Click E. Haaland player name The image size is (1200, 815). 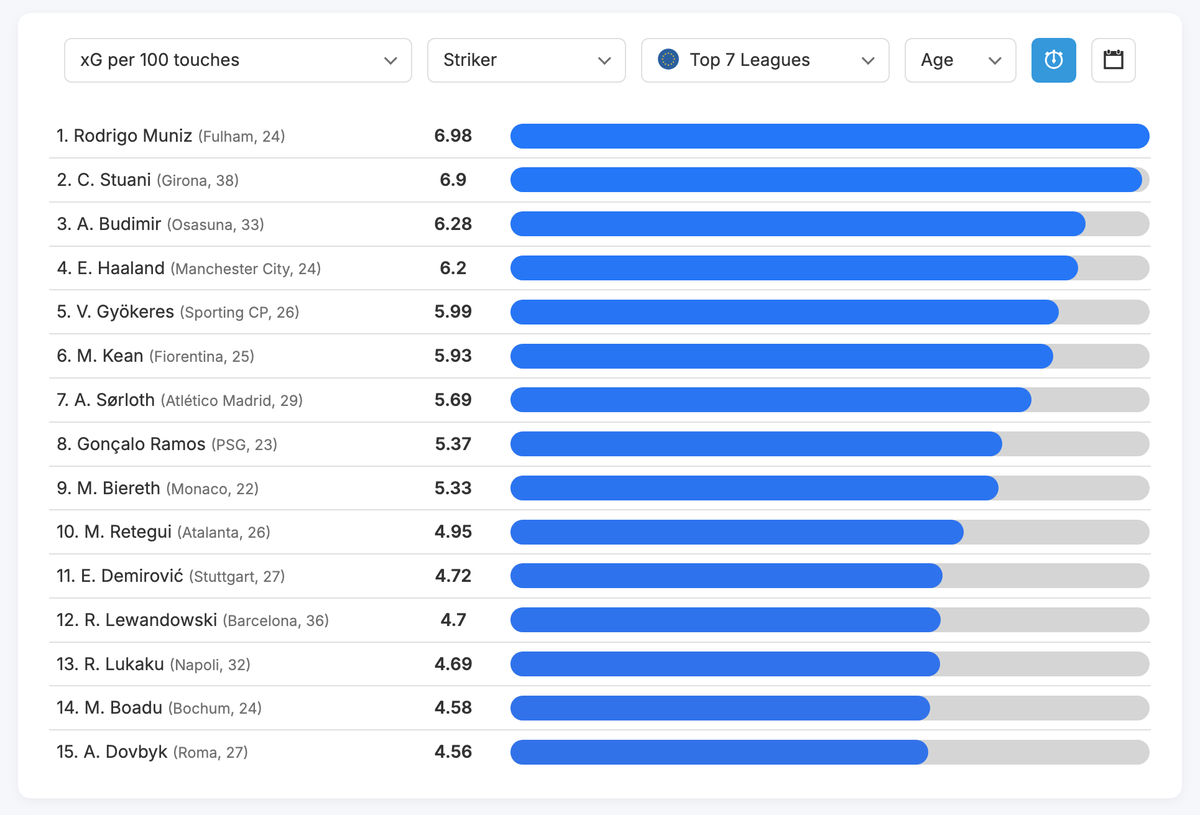click(121, 268)
